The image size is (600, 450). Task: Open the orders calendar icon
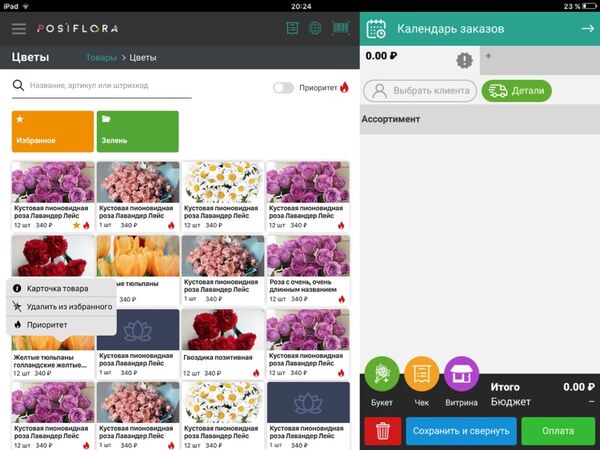tap(376, 29)
